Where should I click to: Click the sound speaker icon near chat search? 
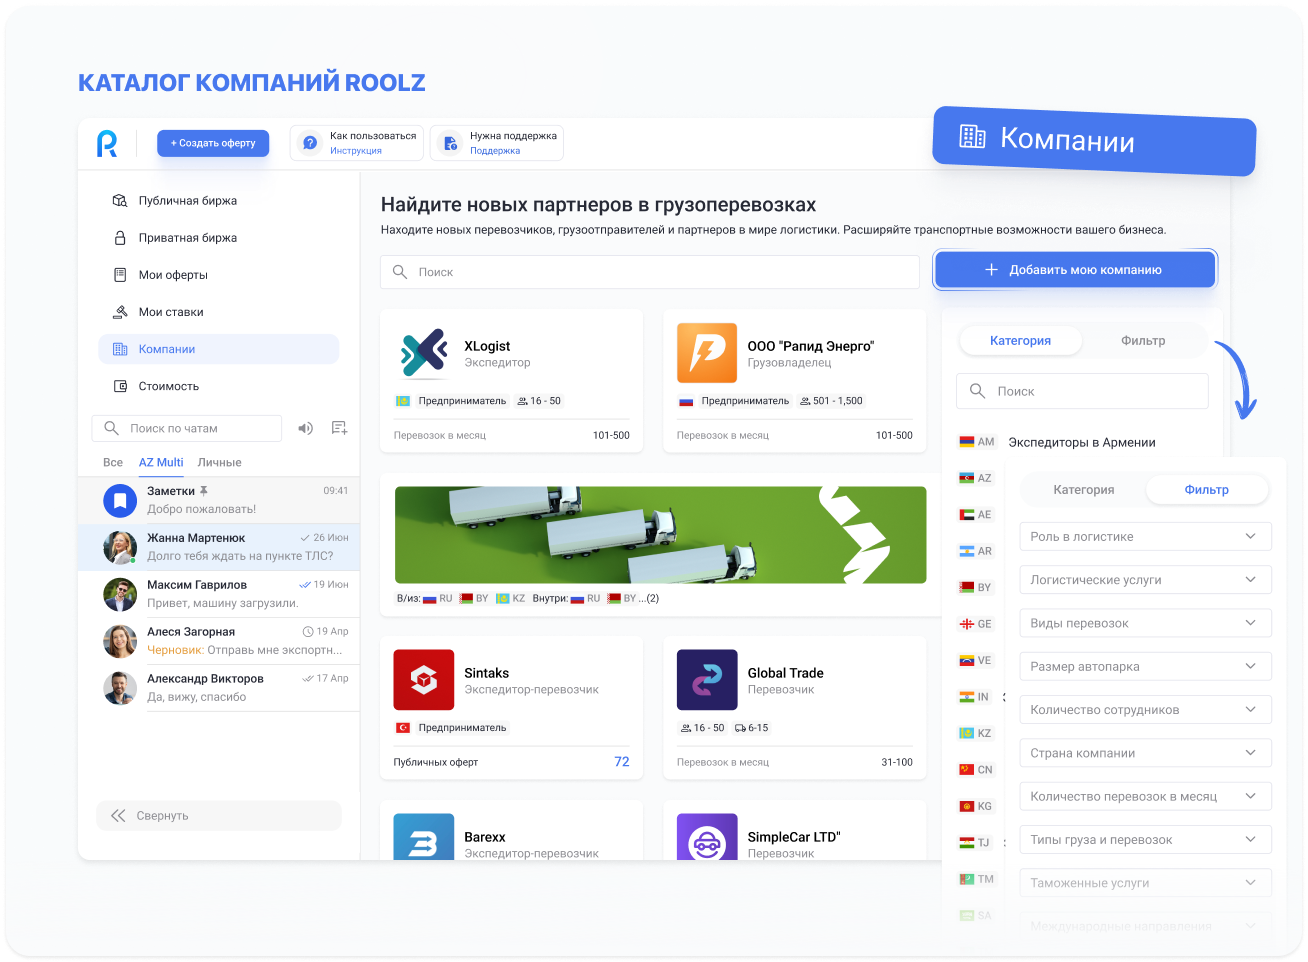click(x=306, y=428)
